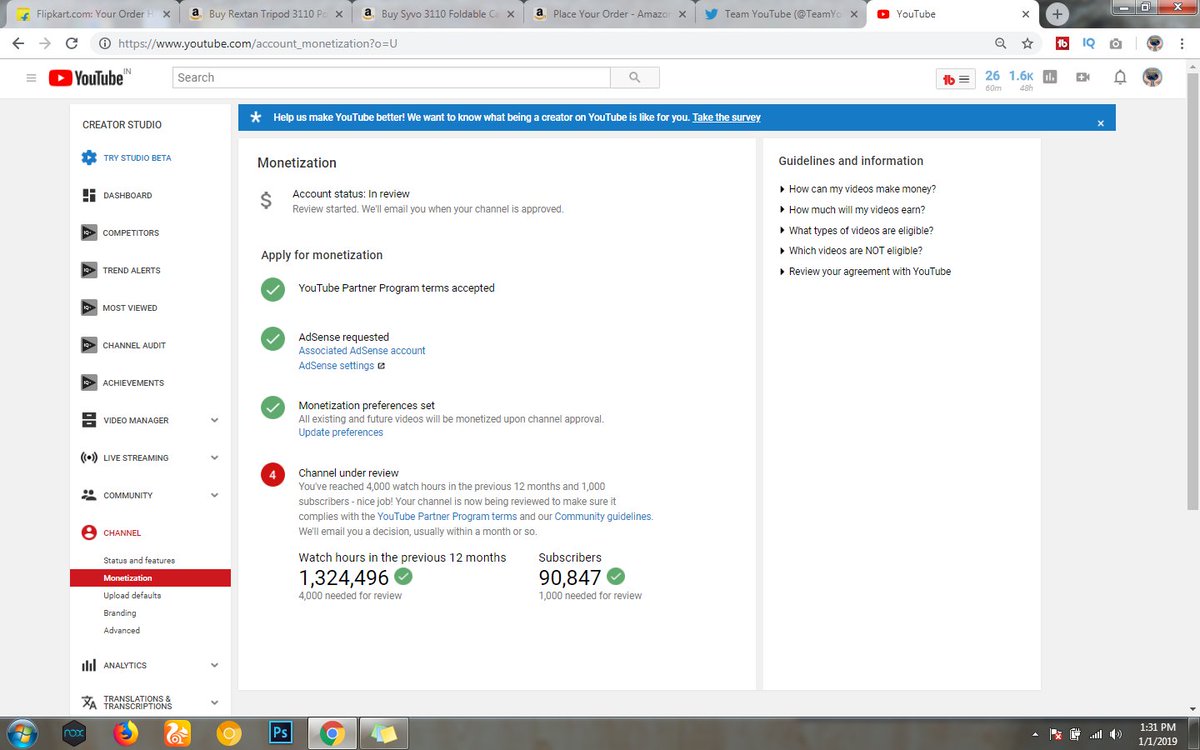Open the YouTube hamburger guide menu
This screenshot has height=750, width=1200.
(31, 78)
